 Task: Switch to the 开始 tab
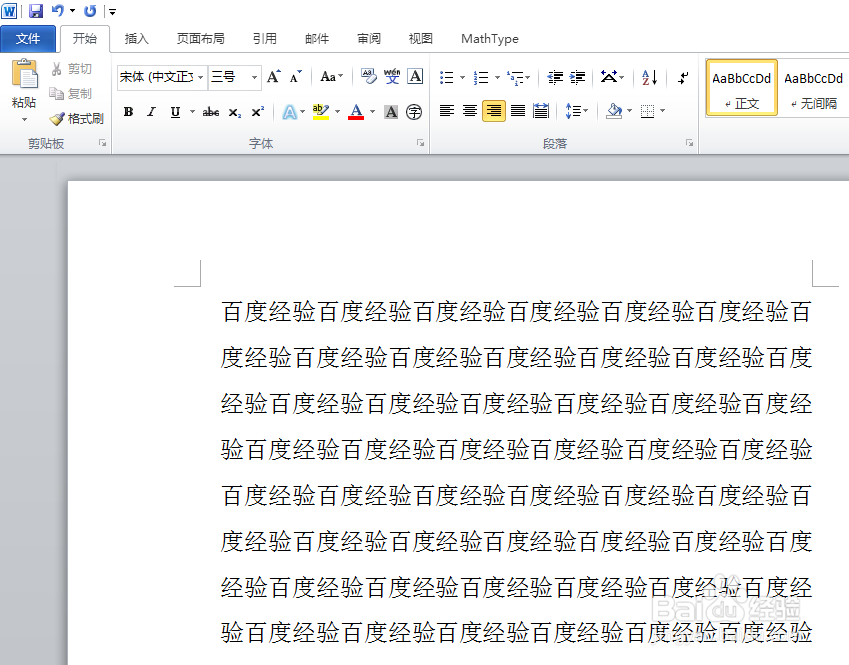(x=85, y=38)
